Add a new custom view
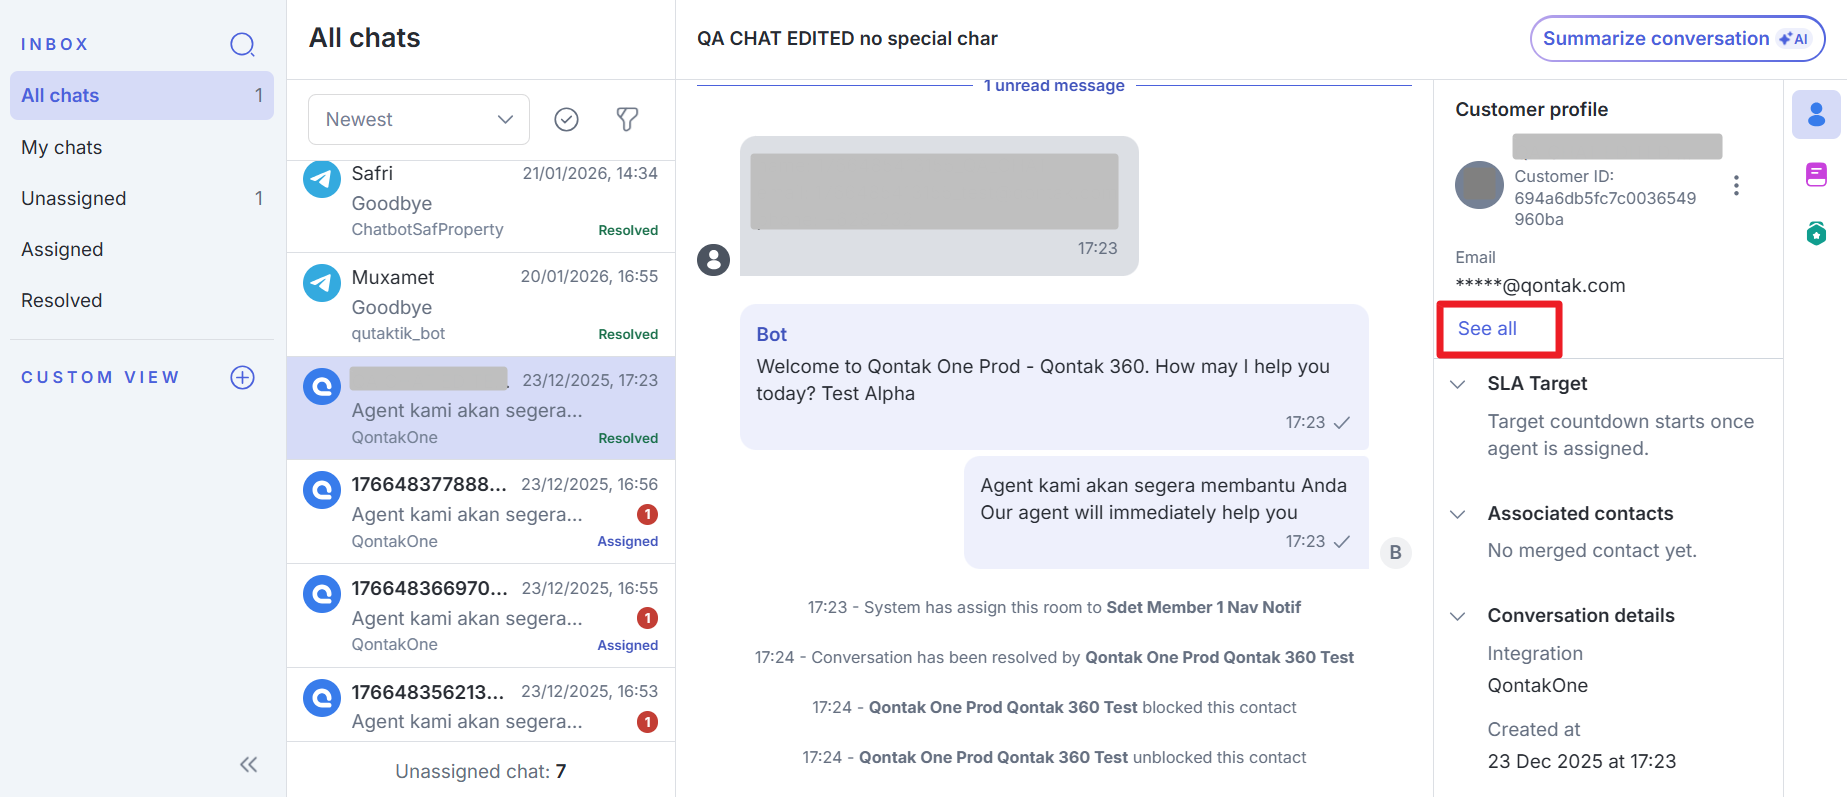Screen dimensions: 1847x797 point(242,377)
